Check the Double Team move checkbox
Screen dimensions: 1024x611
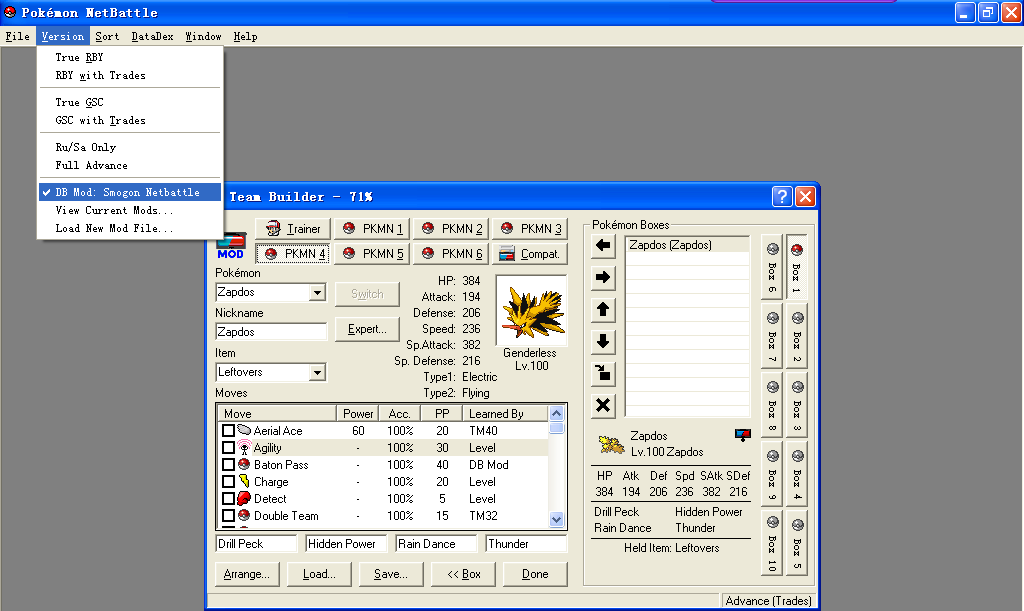click(228, 516)
